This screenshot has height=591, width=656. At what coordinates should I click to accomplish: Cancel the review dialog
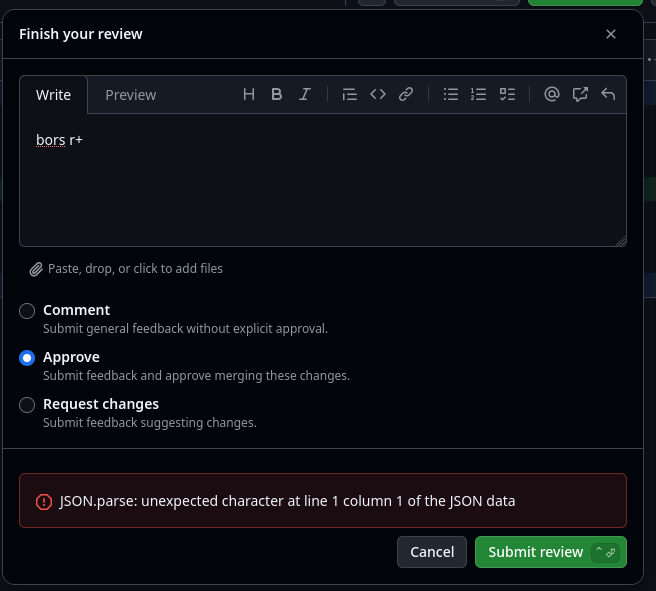pyautogui.click(x=432, y=552)
